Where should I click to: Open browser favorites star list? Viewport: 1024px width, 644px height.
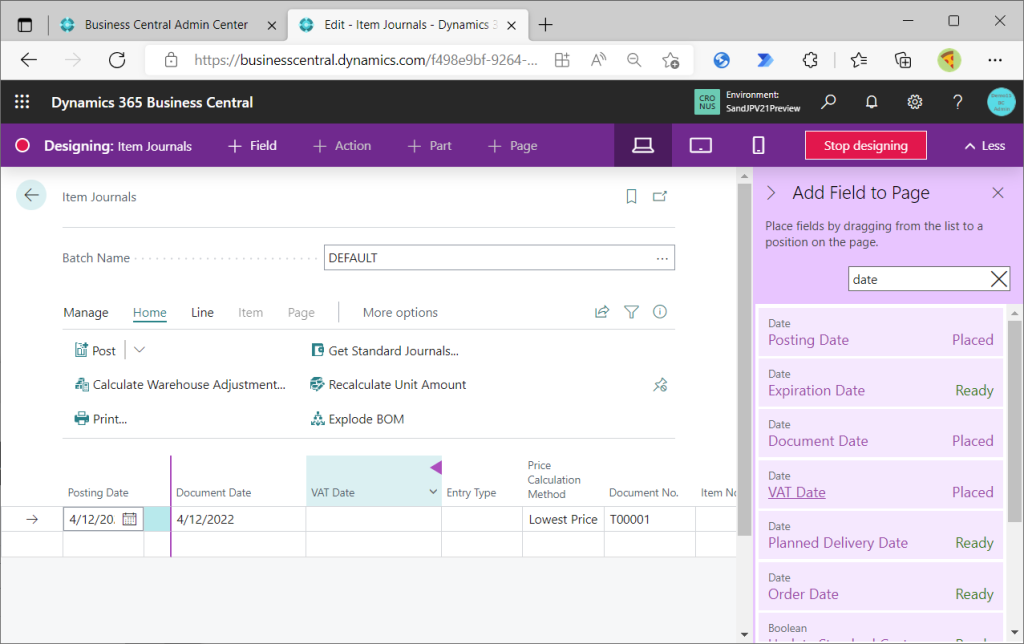[x=859, y=60]
